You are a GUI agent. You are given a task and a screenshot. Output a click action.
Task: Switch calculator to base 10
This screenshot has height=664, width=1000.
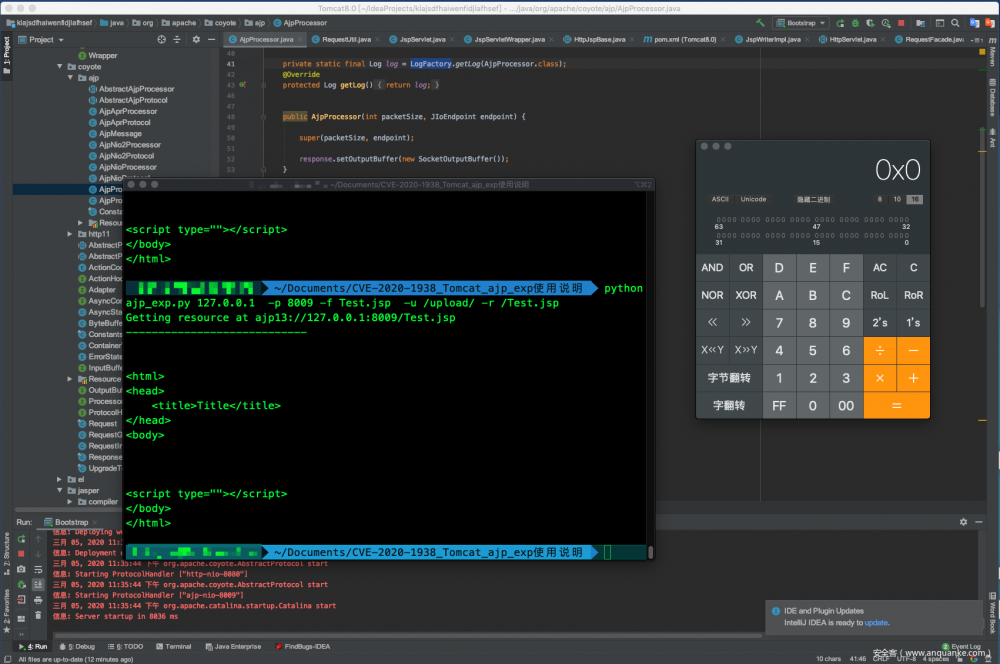pos(897,199)
